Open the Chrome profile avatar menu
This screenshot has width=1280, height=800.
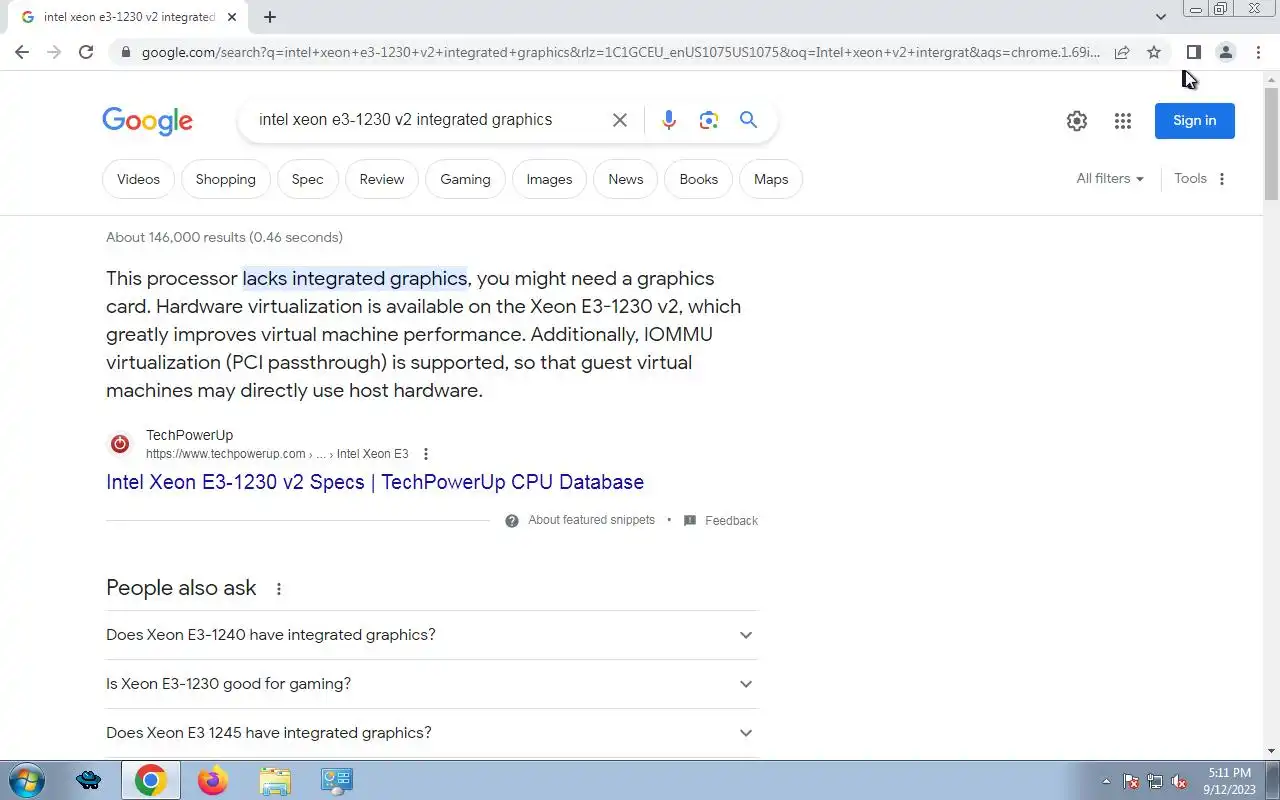click(x=1225, y=52)
